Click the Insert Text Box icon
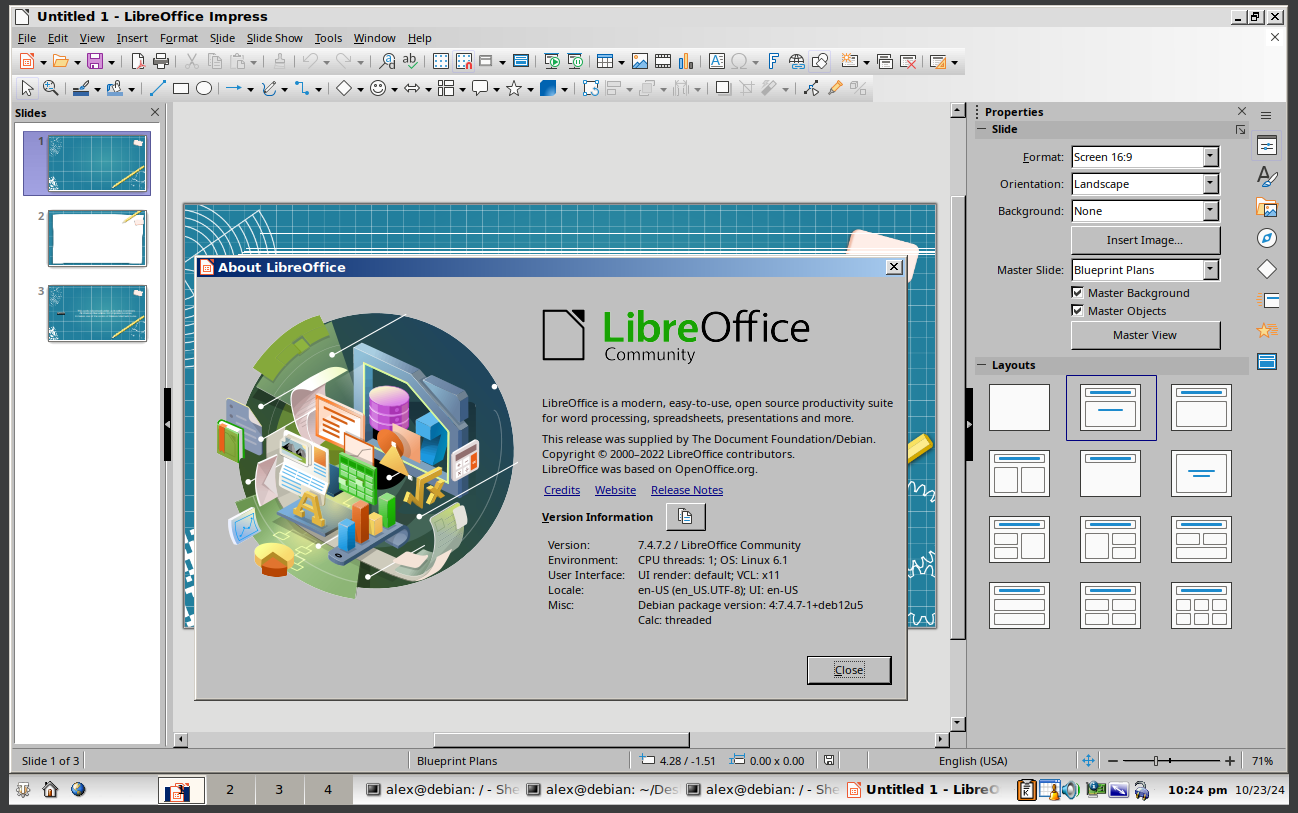 717,62
